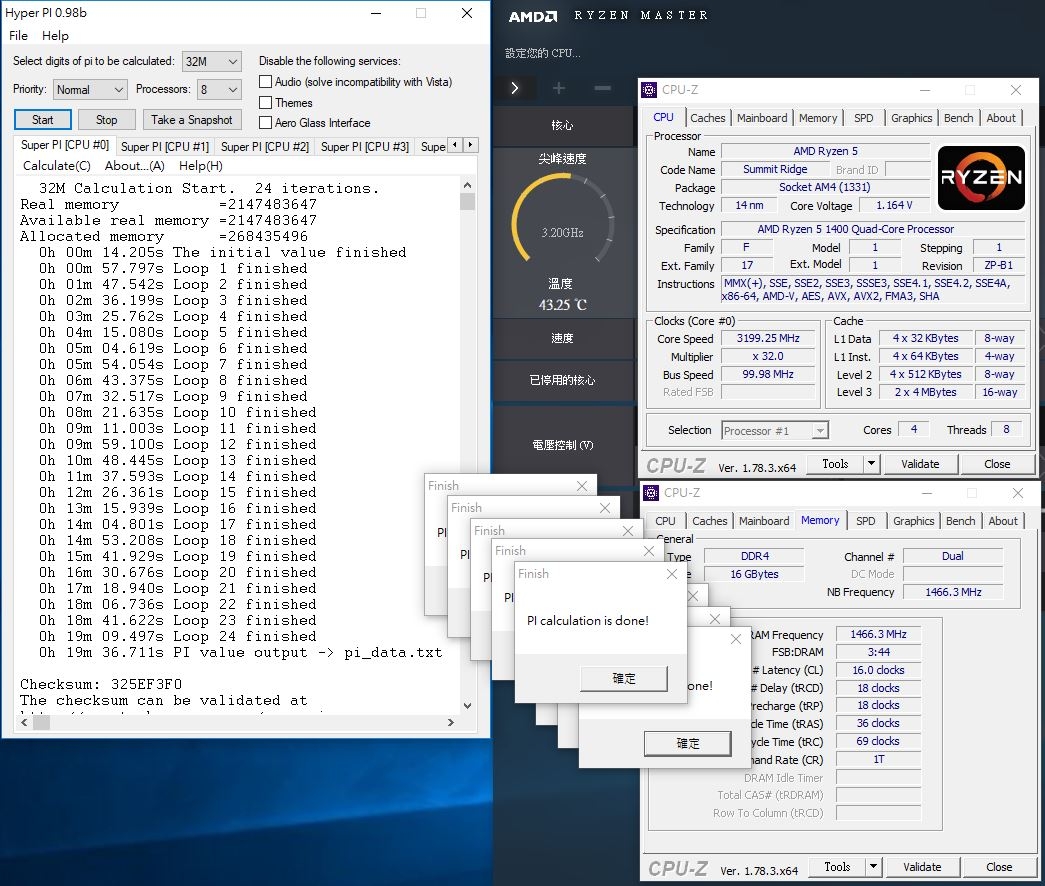Screen dimensions: 1045x886
Task: Enable the Audio service checkbox
Action: pyautogui.click(x=265, y=81)
